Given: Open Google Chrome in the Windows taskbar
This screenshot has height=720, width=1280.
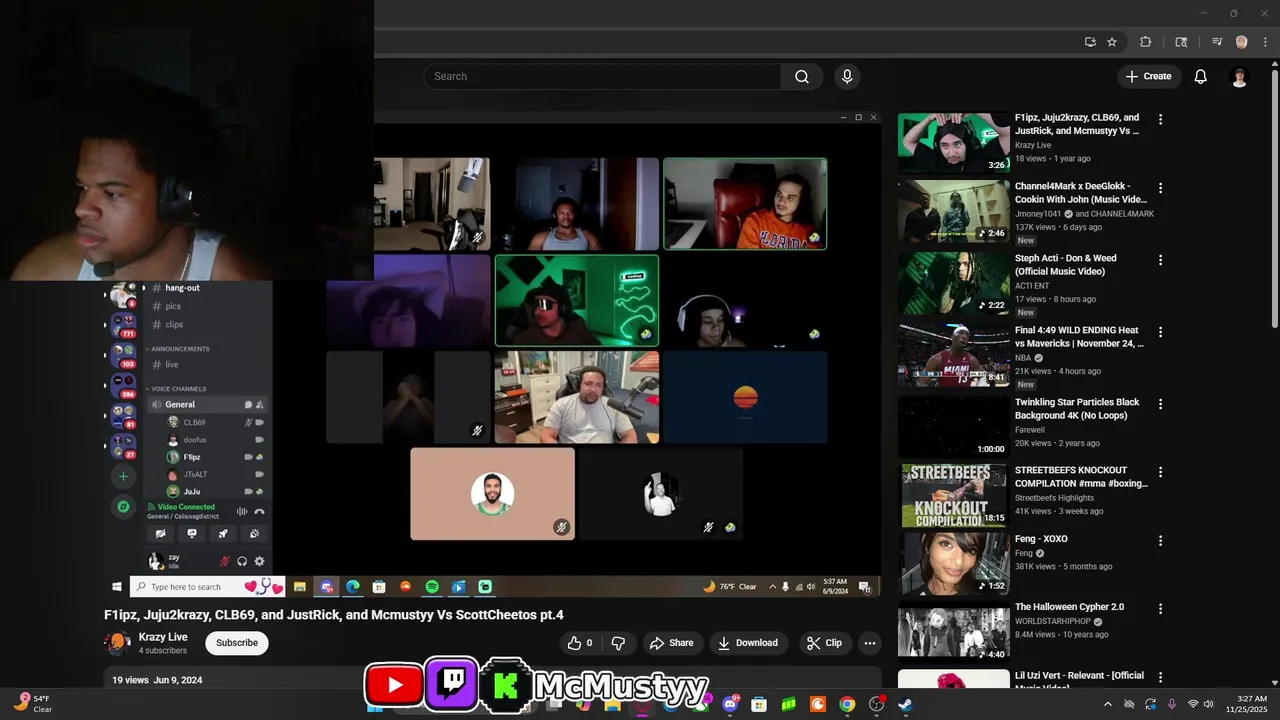Looking at the screenshot, I should point(847,704).
